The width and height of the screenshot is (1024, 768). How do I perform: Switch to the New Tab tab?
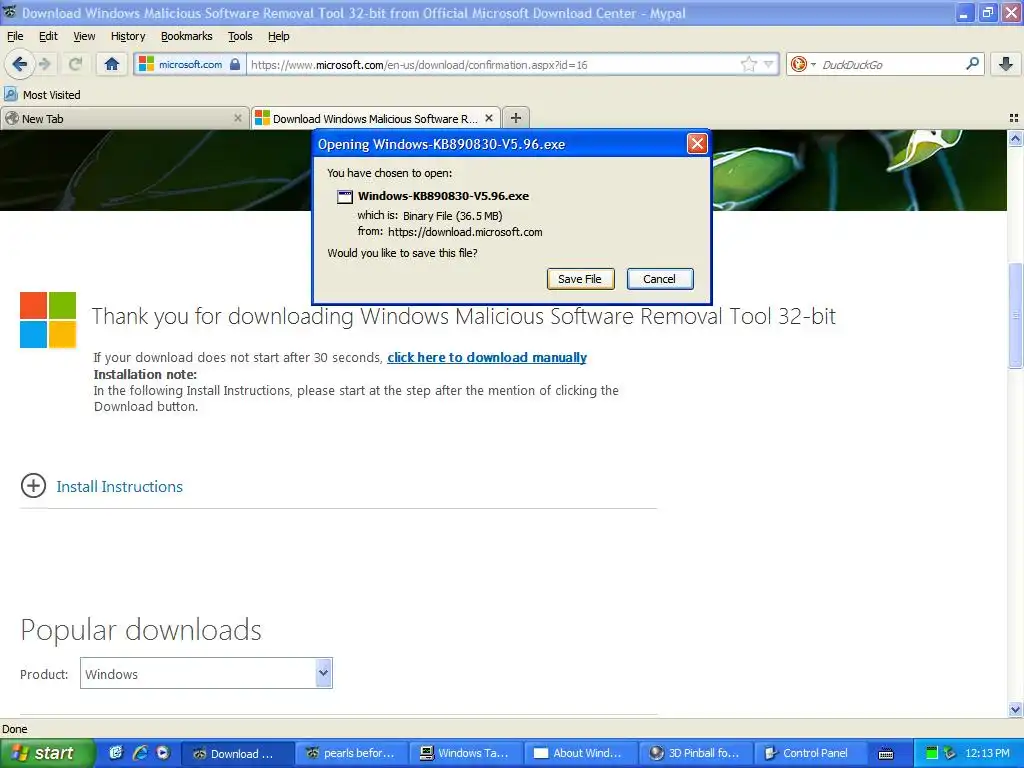(124, 118)
